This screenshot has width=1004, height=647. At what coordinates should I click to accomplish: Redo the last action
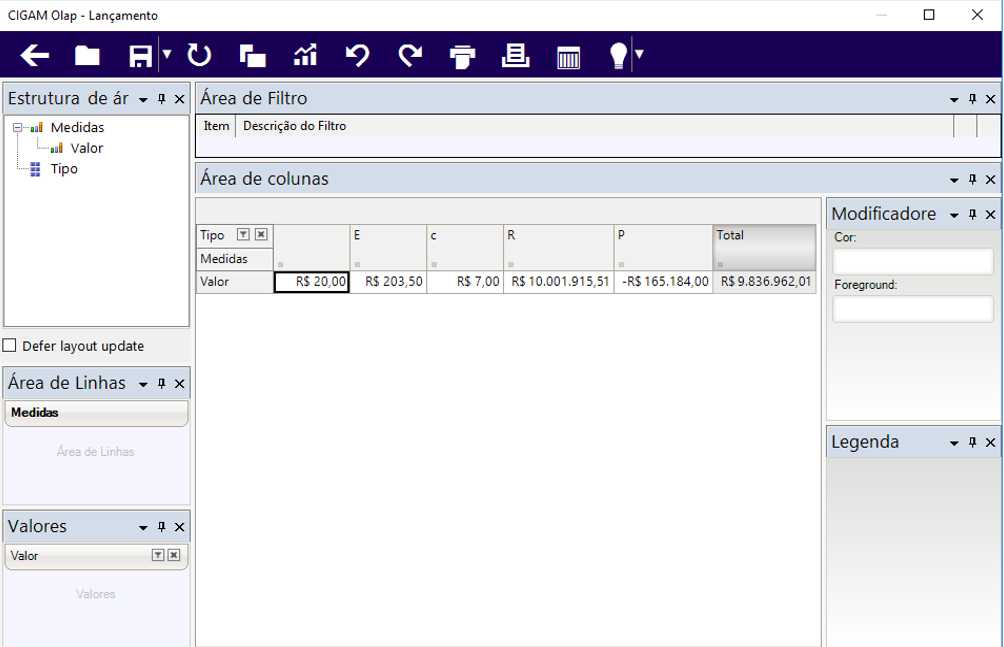click(410, 56)
